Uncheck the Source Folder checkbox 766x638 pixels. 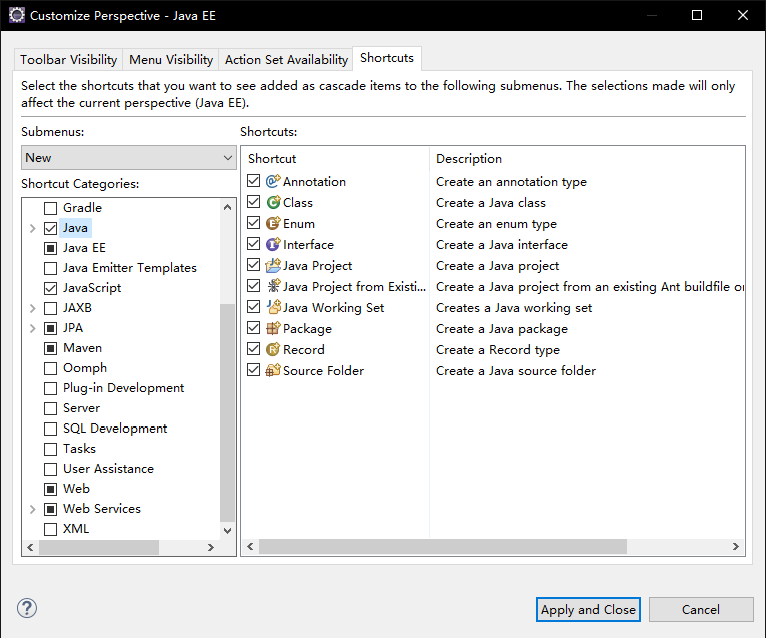pos(254,370)
